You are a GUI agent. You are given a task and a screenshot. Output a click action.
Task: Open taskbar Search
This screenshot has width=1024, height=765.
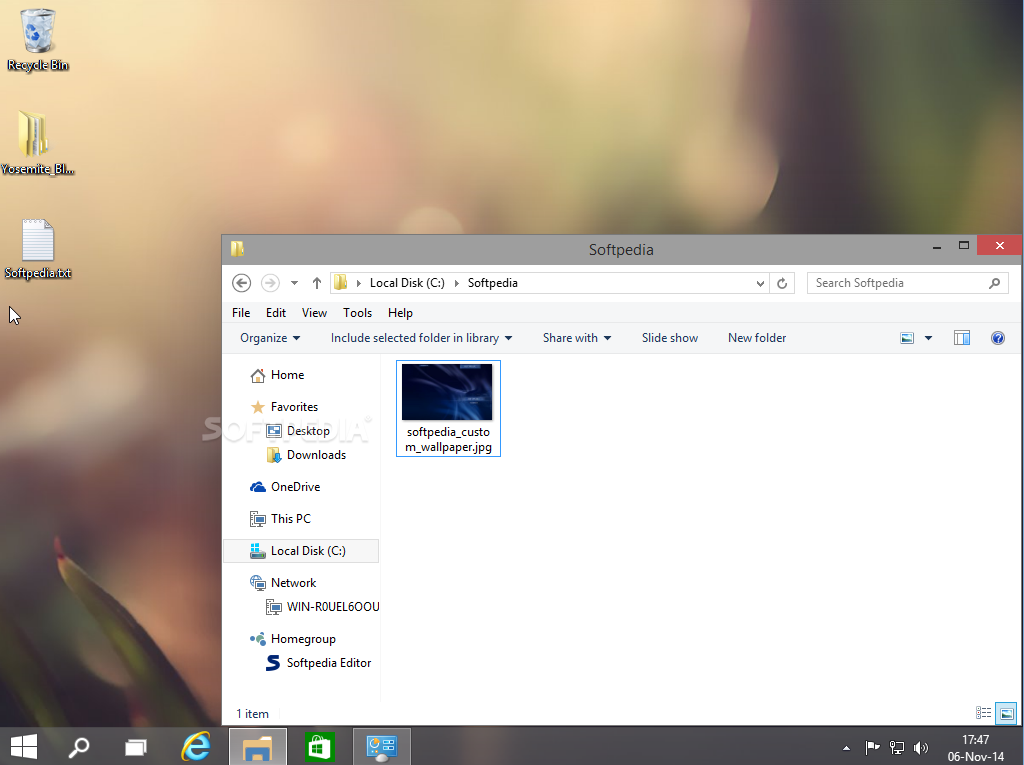pos(79,746)
